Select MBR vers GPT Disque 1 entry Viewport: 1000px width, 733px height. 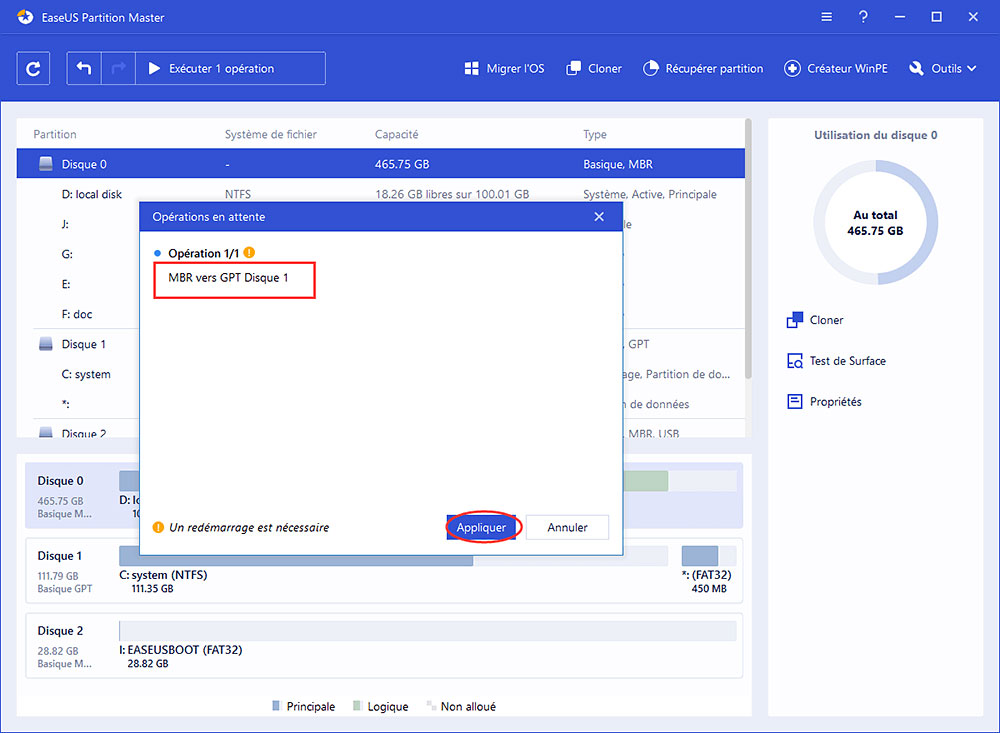click(228, 278)
